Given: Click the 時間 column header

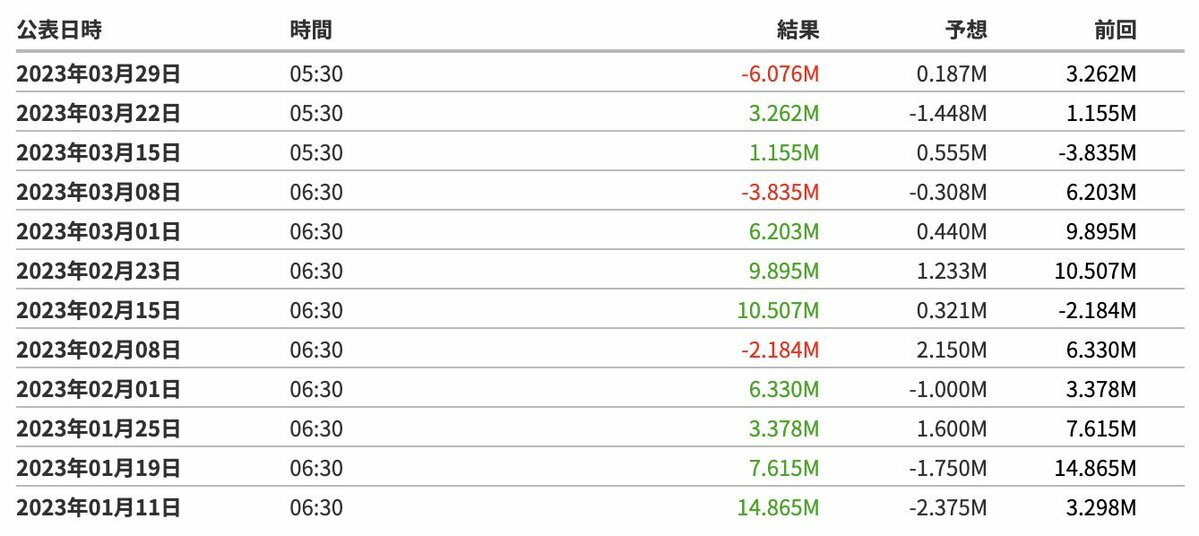Looking at the screenshot, I should [x=310, y=30].
